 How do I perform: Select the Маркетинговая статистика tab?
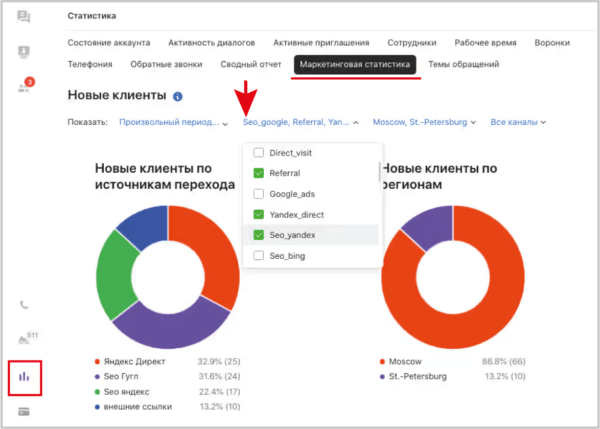pyautogui.click(x=355, y=64)
